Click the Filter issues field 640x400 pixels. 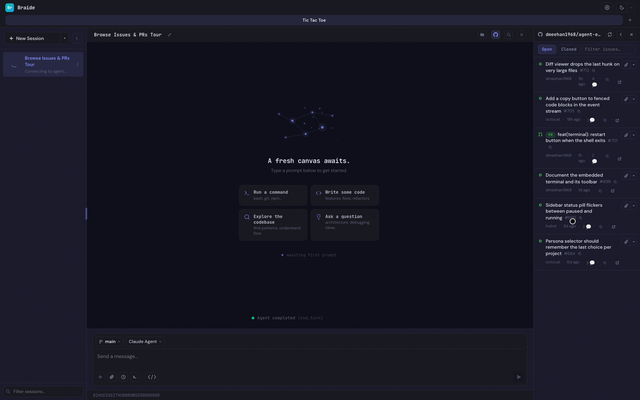point(608,49)
